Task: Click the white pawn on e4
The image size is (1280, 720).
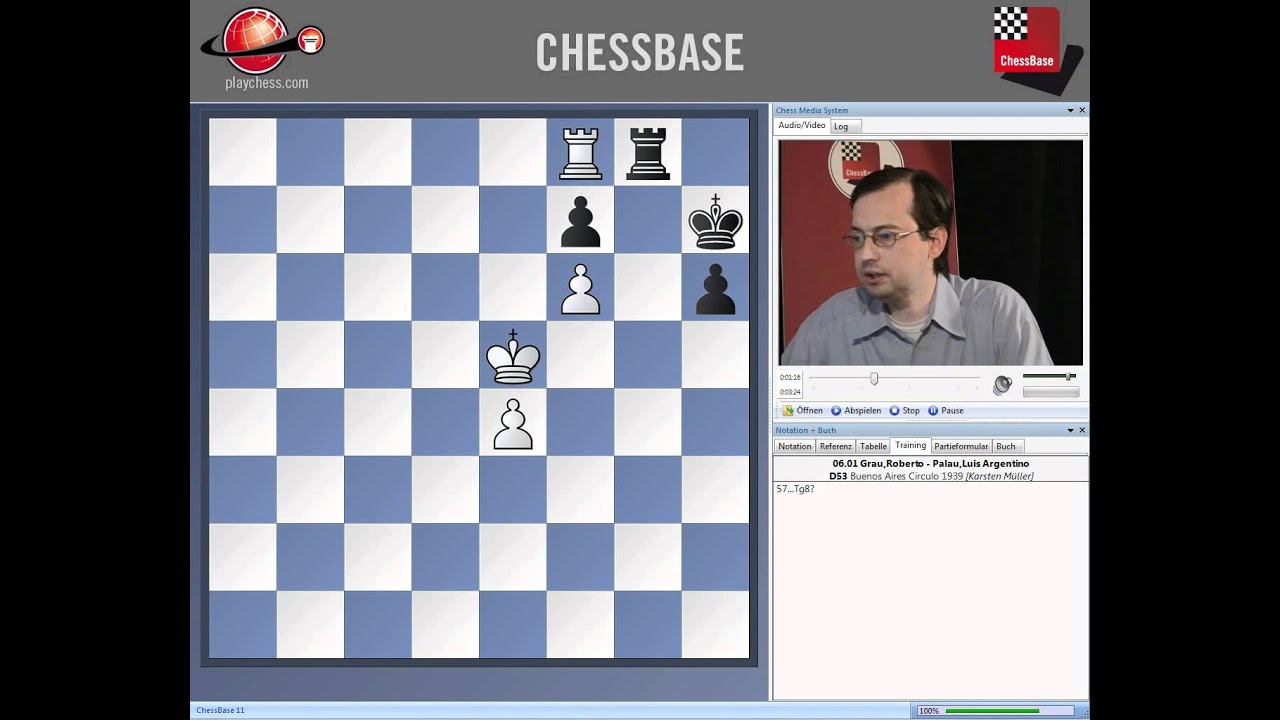Action: (x=513, y=424)
